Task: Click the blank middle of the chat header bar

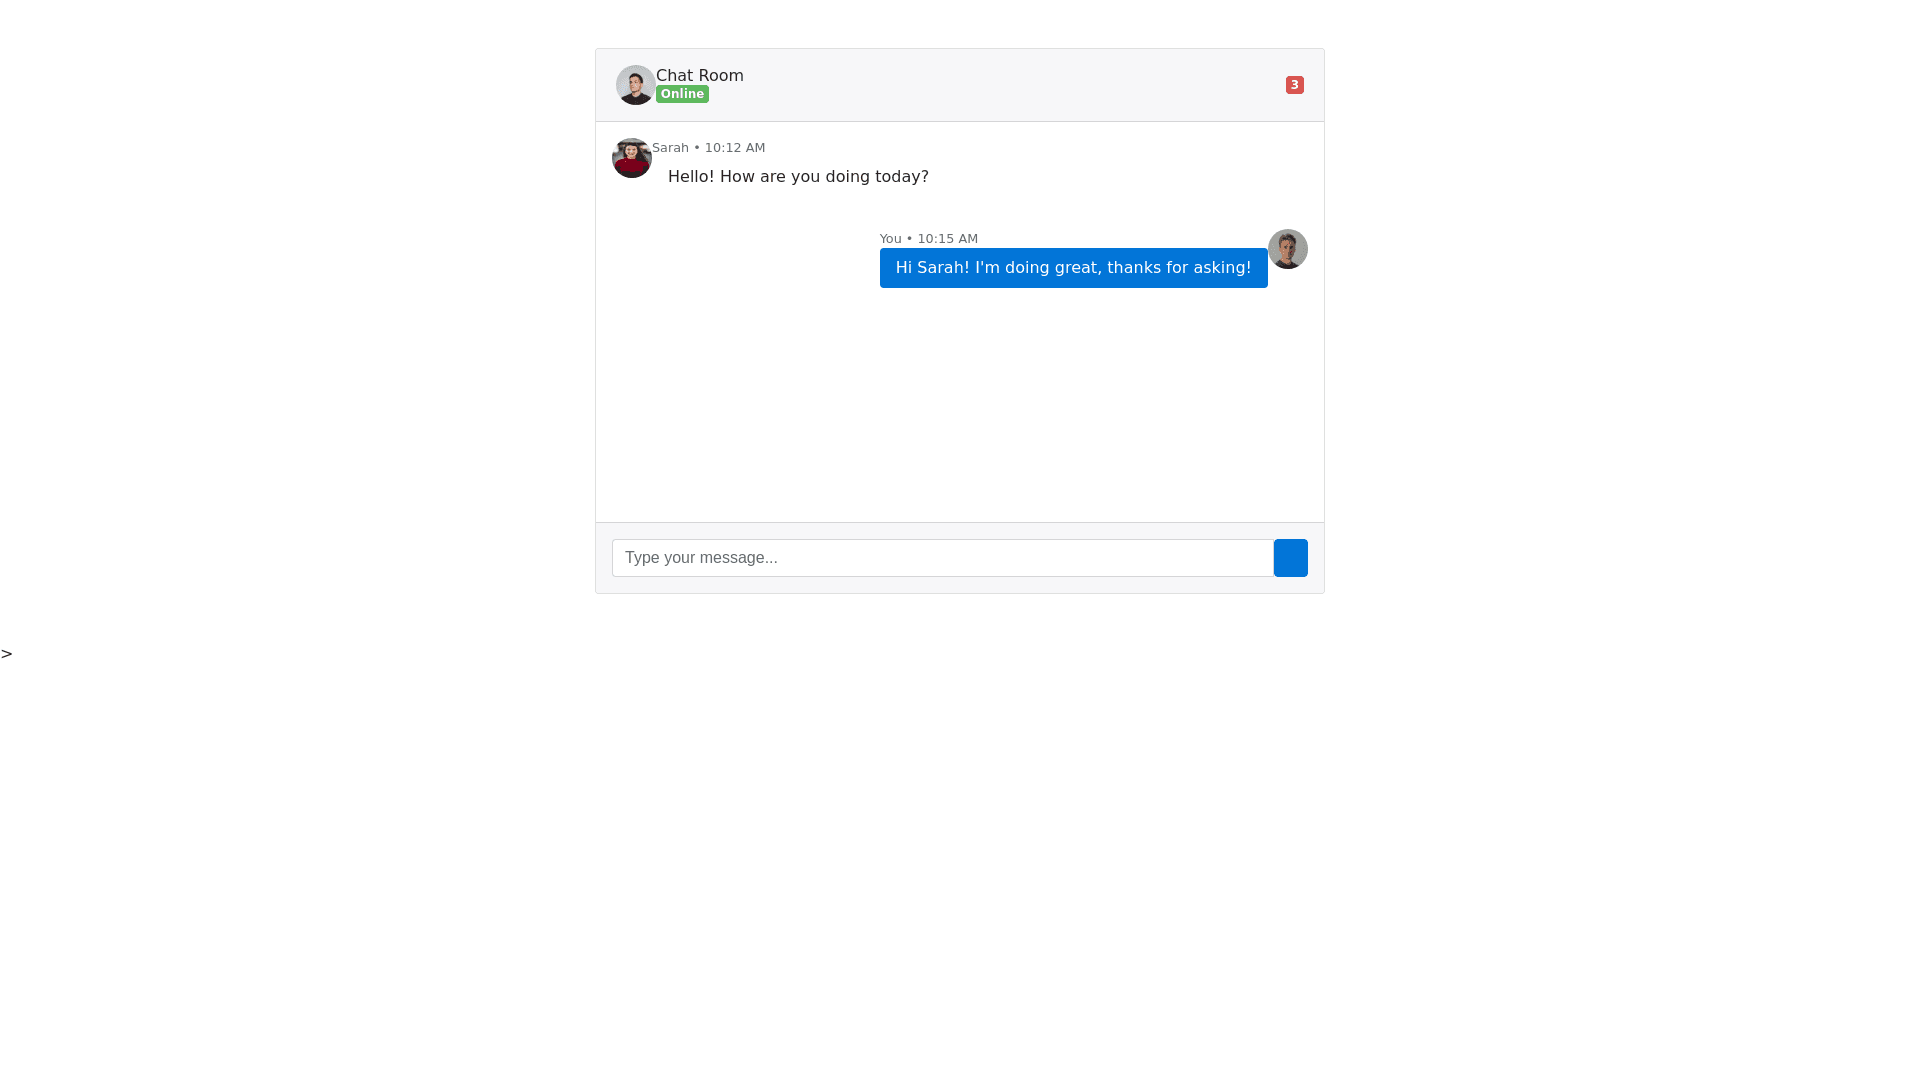Action: point(1010,85)
